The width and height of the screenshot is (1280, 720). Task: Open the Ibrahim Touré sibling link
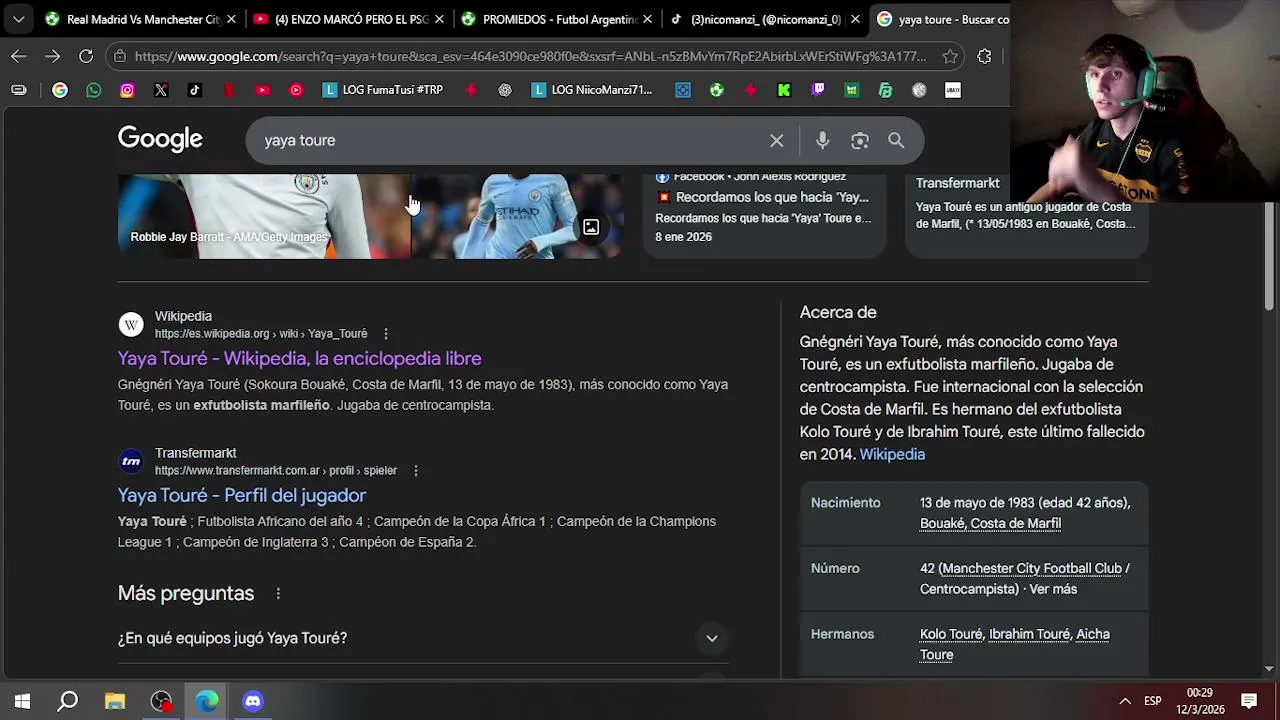click(x=1029, y=635)
